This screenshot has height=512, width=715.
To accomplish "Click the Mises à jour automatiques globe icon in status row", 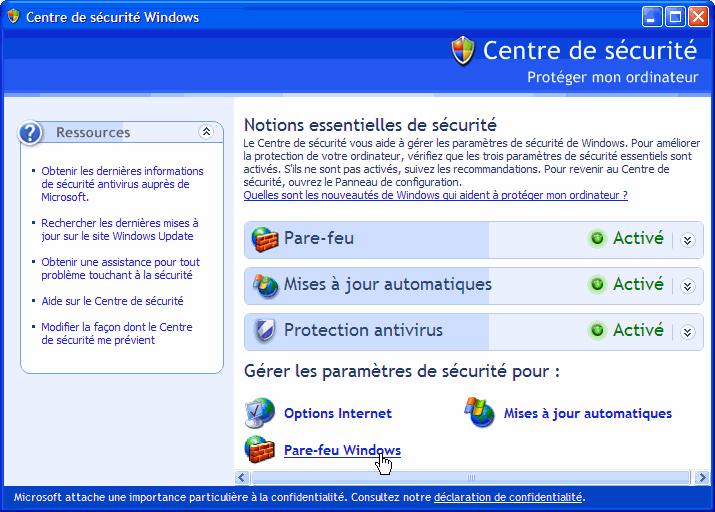I will click(x=265, y=285).
